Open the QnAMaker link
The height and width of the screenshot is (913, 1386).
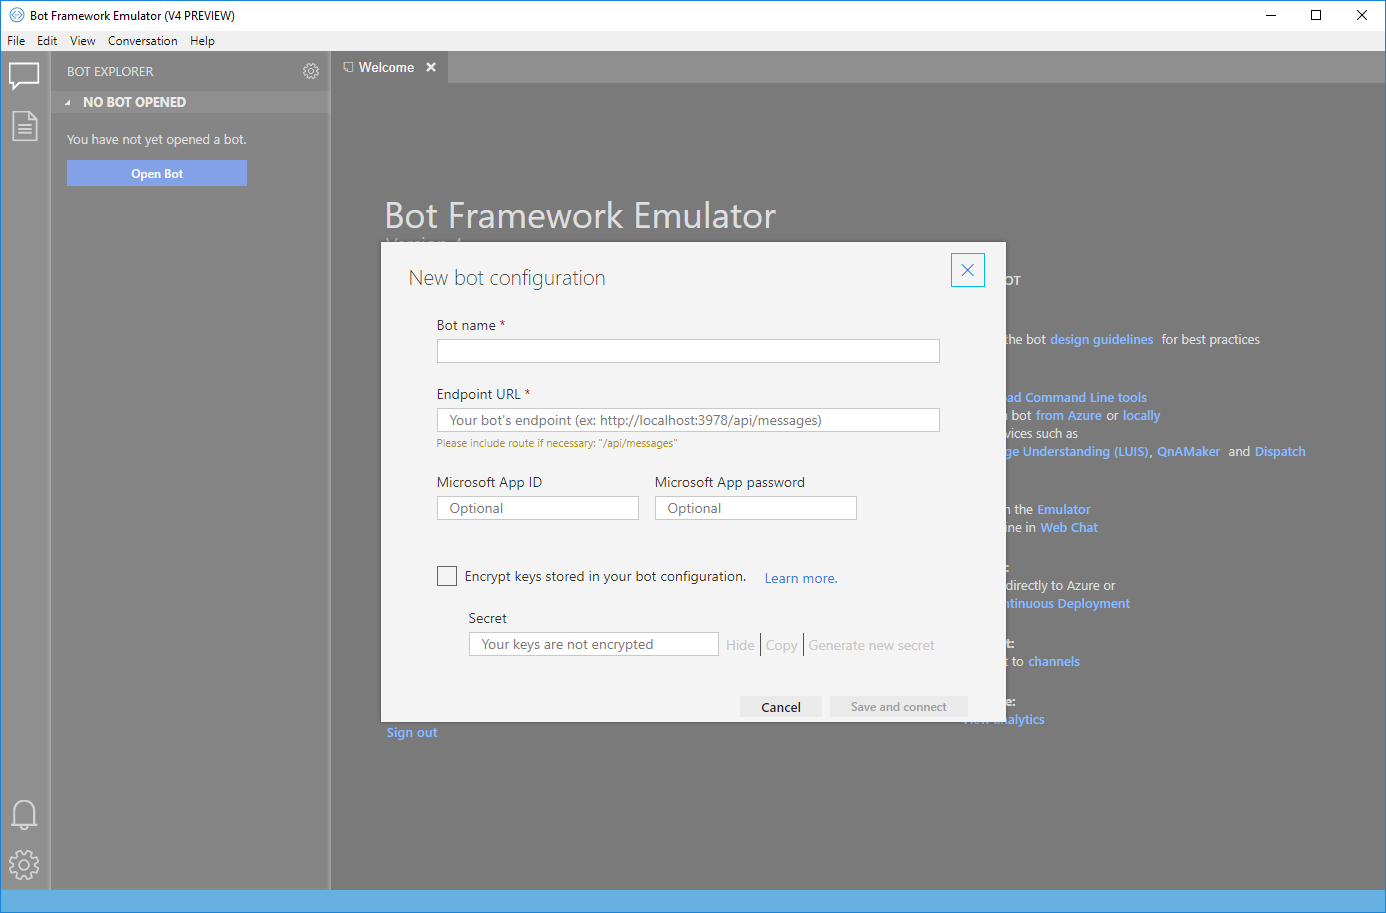[x=1188, y=452]
